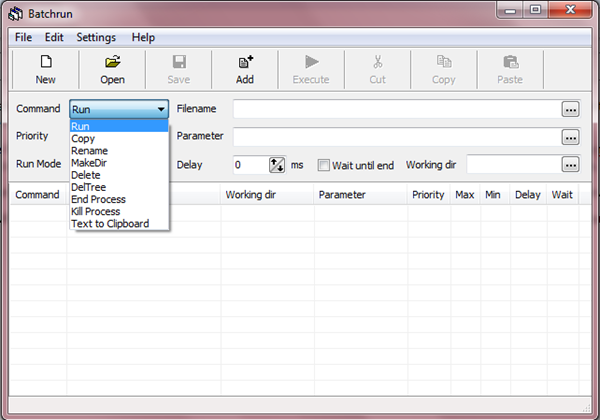This screenshot has height=420, width=600.
Task: Click the Min column header
Action: tap(494, 195)
